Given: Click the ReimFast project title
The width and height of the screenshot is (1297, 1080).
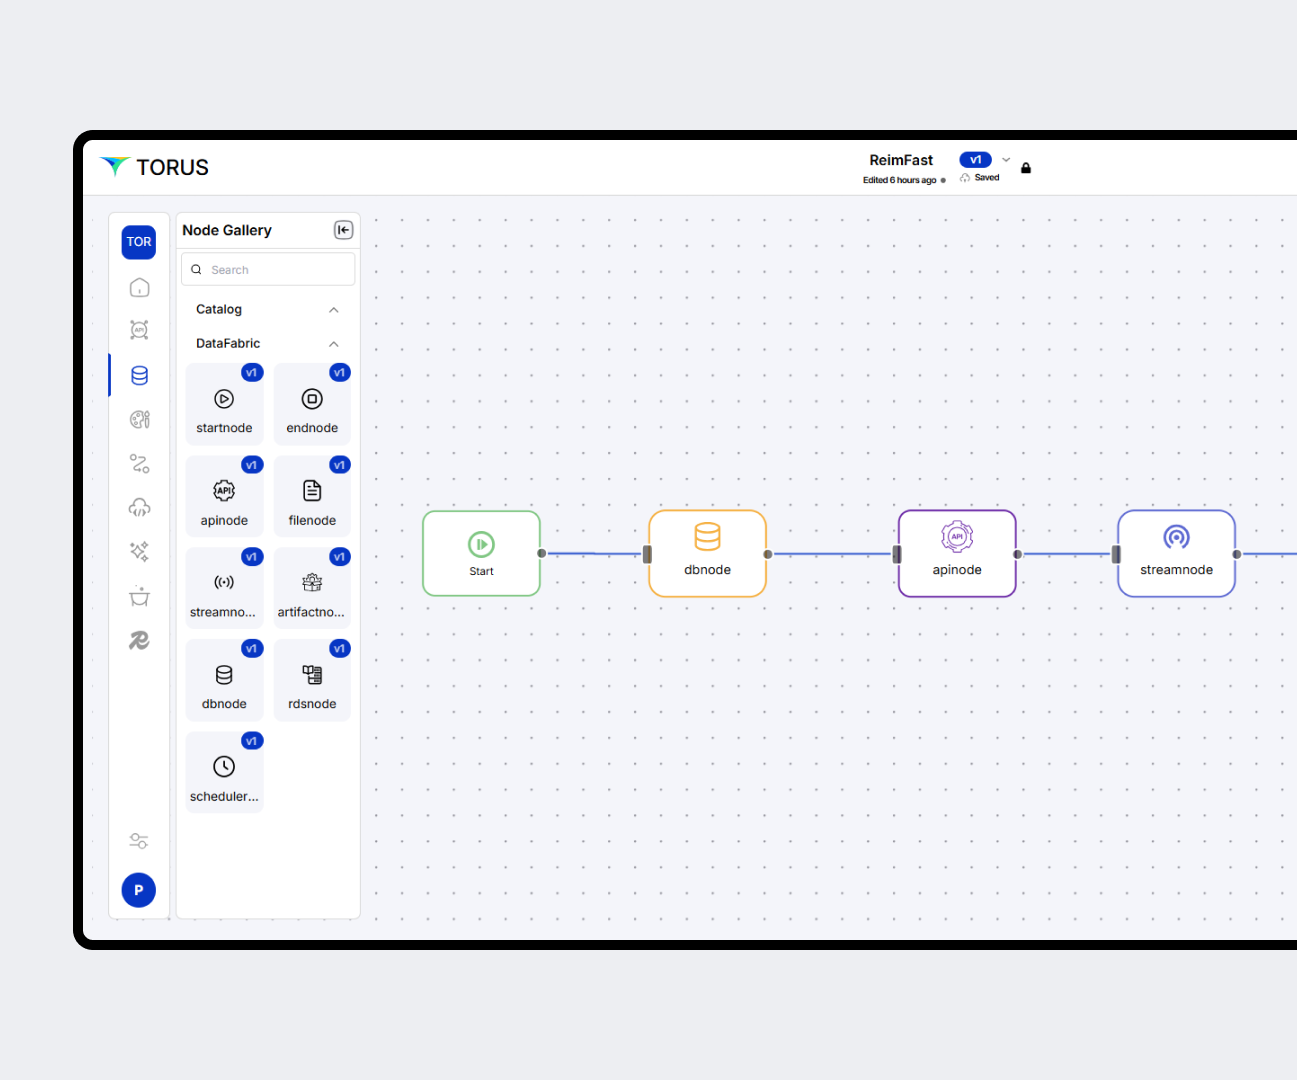Looking at the screenshot, I should tap(900, 160).
